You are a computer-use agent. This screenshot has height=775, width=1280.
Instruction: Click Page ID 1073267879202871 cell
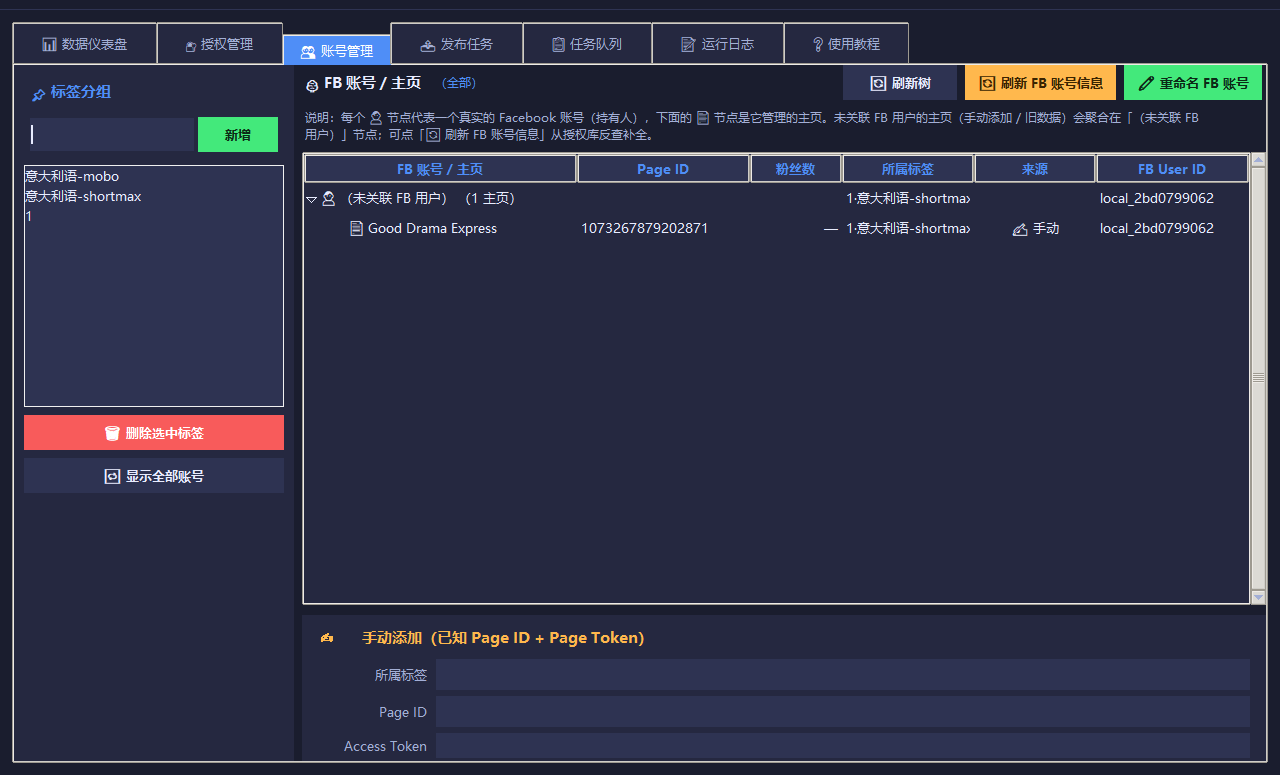click(x=644, y=228)
